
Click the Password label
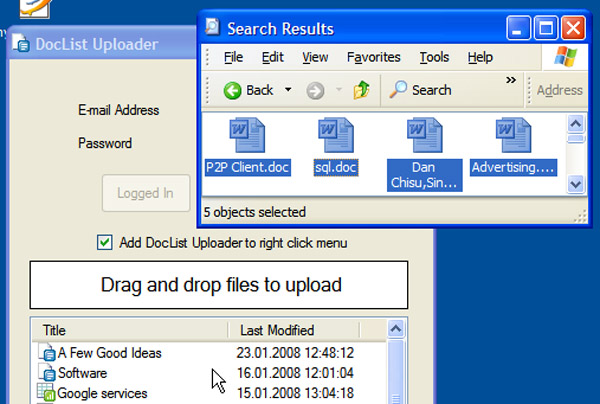pyautogui.click(x=105, y=143)
